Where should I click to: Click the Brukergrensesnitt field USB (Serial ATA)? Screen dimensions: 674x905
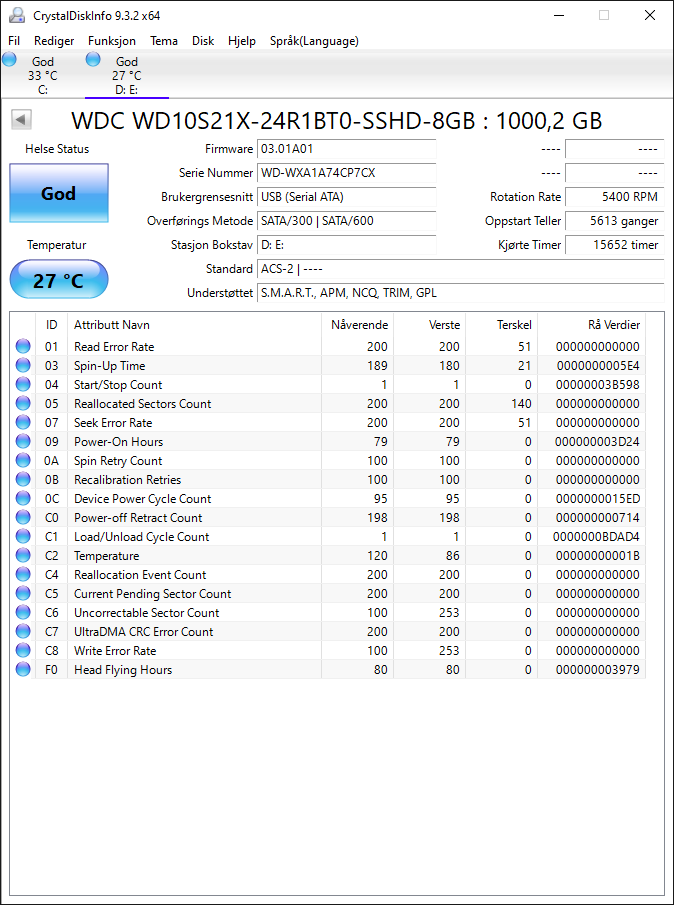pos(347,197)
